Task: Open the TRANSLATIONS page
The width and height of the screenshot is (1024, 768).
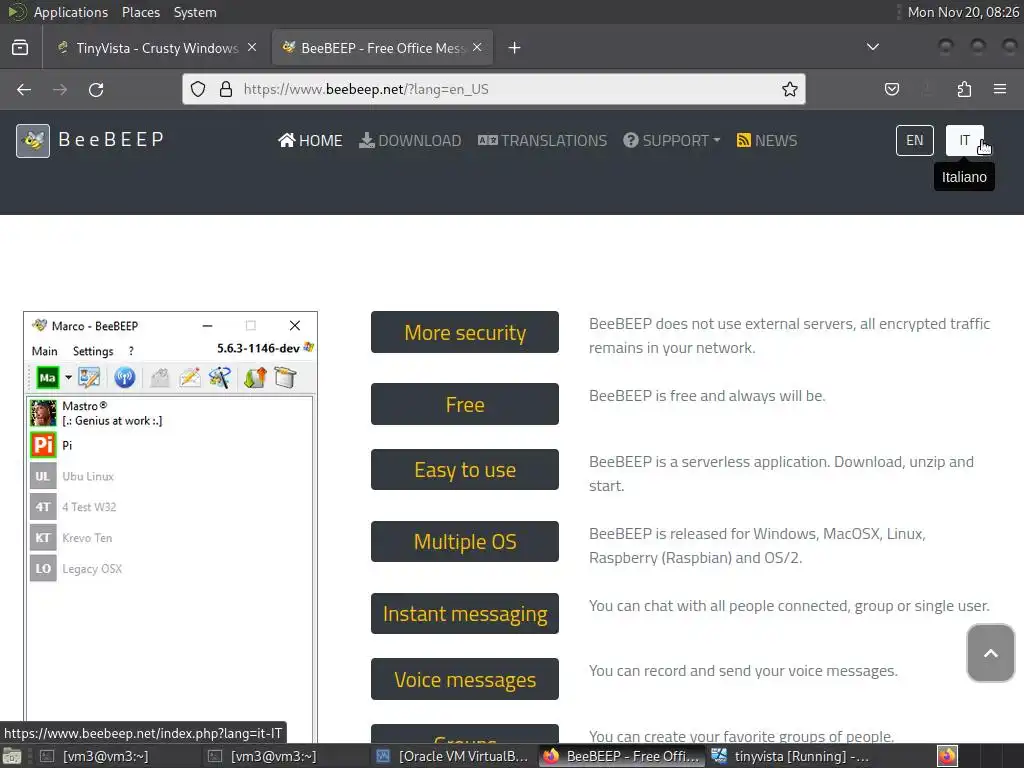Action: pyautogui.click(x=542, y=140)
